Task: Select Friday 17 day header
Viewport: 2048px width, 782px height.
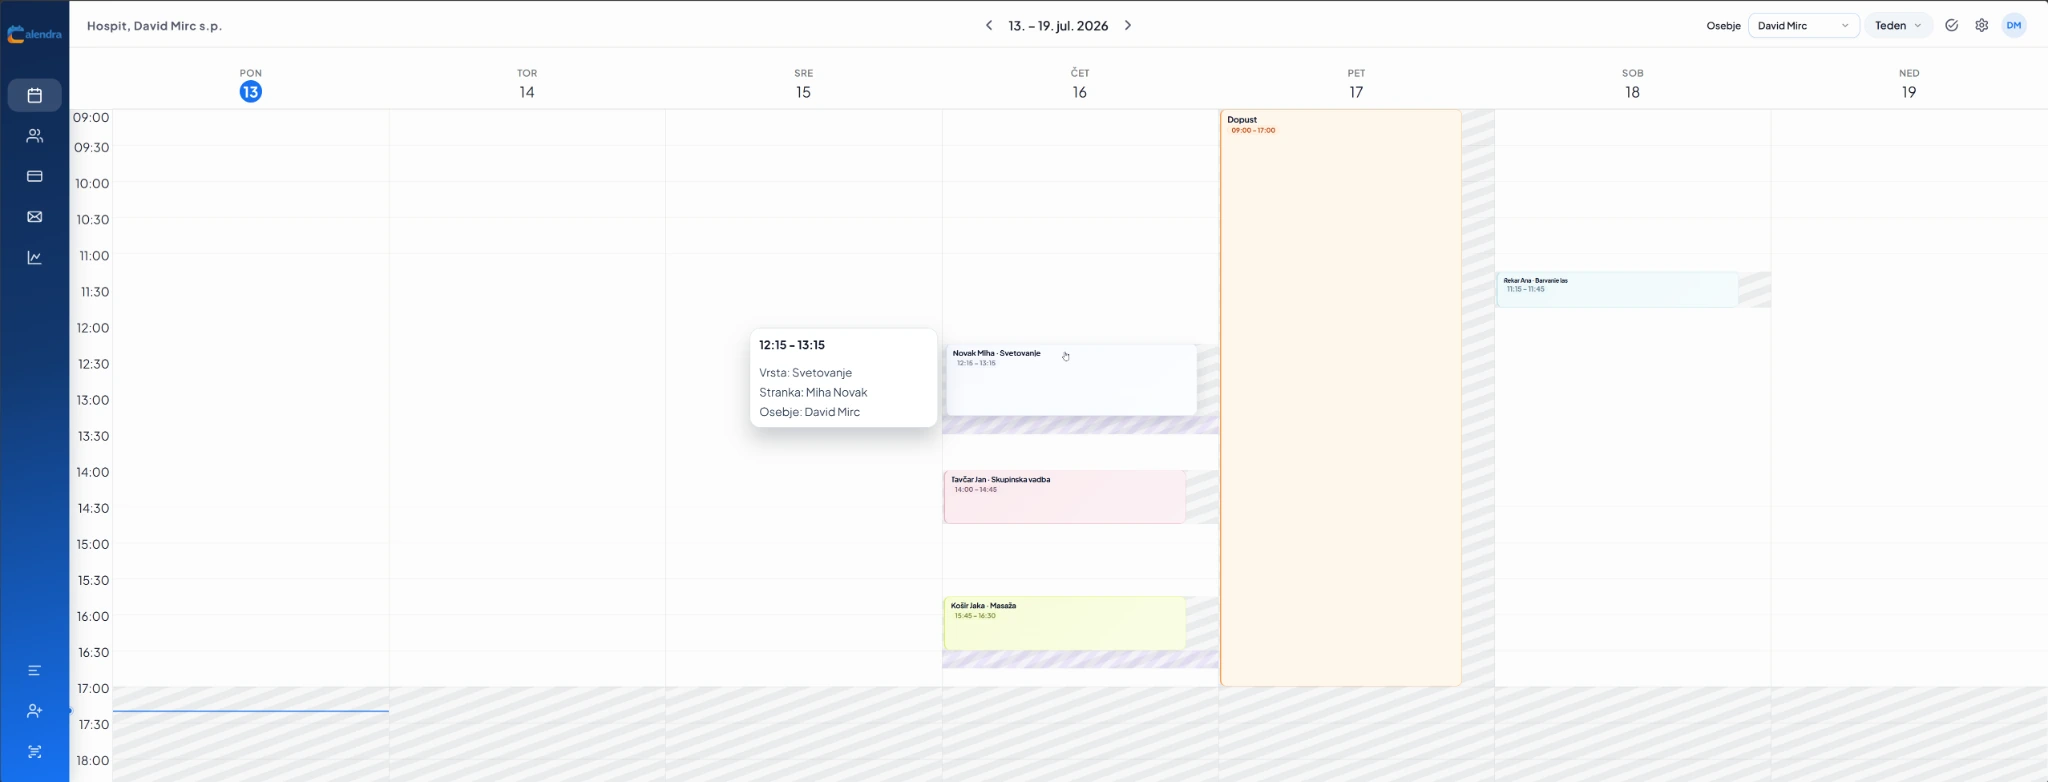Action: pos(1356,84)
